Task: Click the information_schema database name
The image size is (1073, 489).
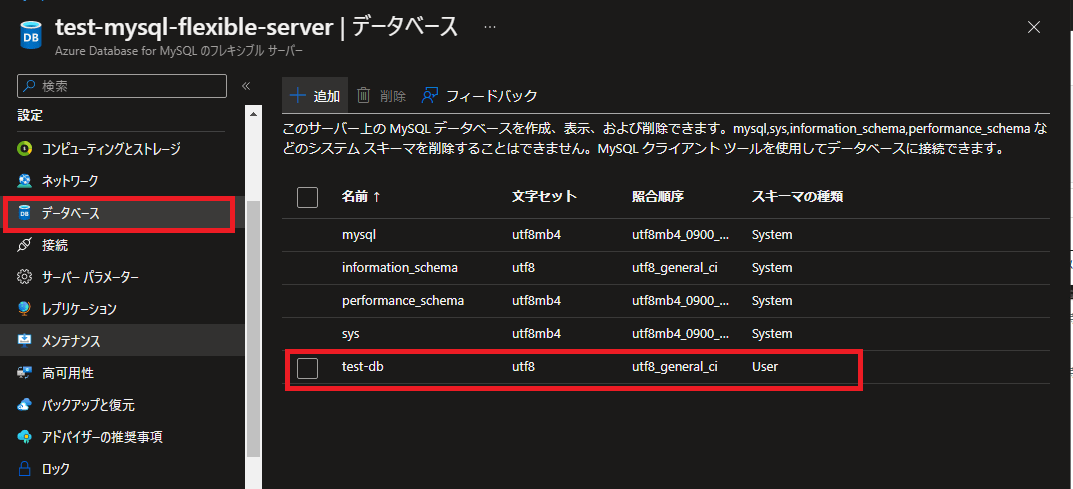Action: tap(400, 267)
